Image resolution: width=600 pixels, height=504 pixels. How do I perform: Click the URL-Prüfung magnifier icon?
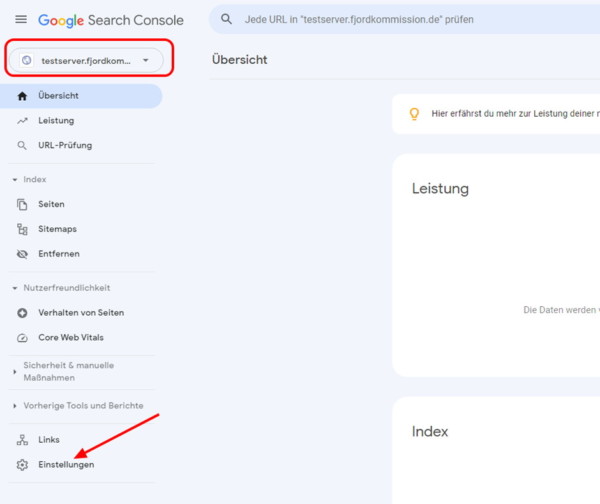(22, 145)
